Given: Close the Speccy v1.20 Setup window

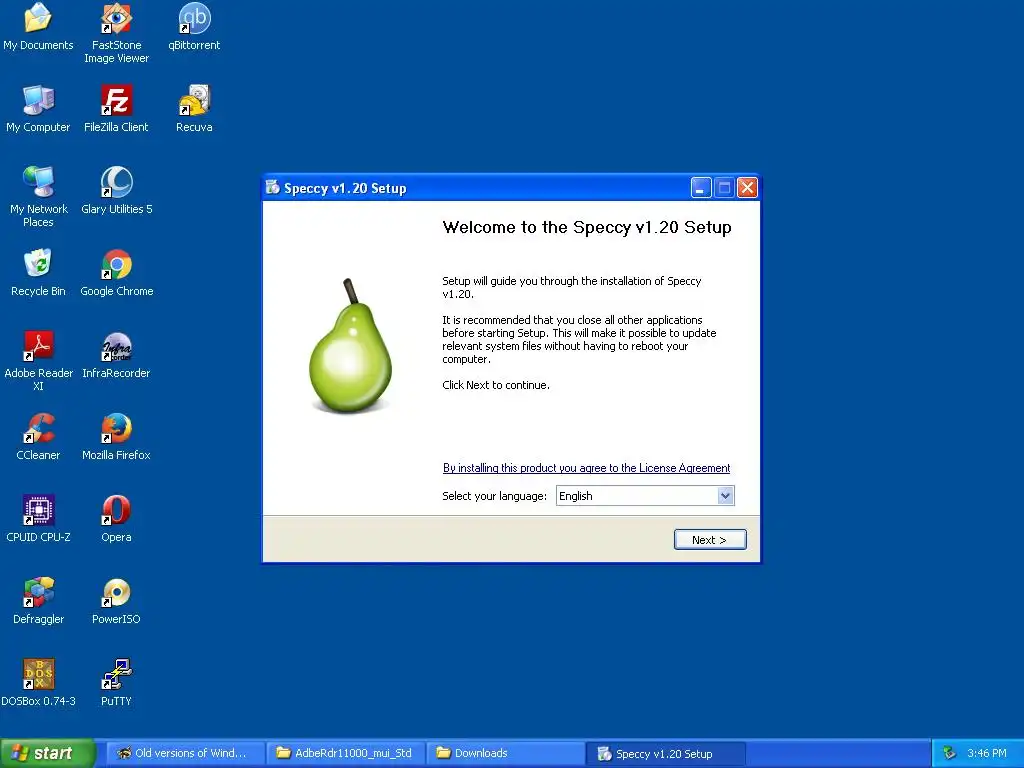Looking at the screenshot, I should click(x=747, y=188).
